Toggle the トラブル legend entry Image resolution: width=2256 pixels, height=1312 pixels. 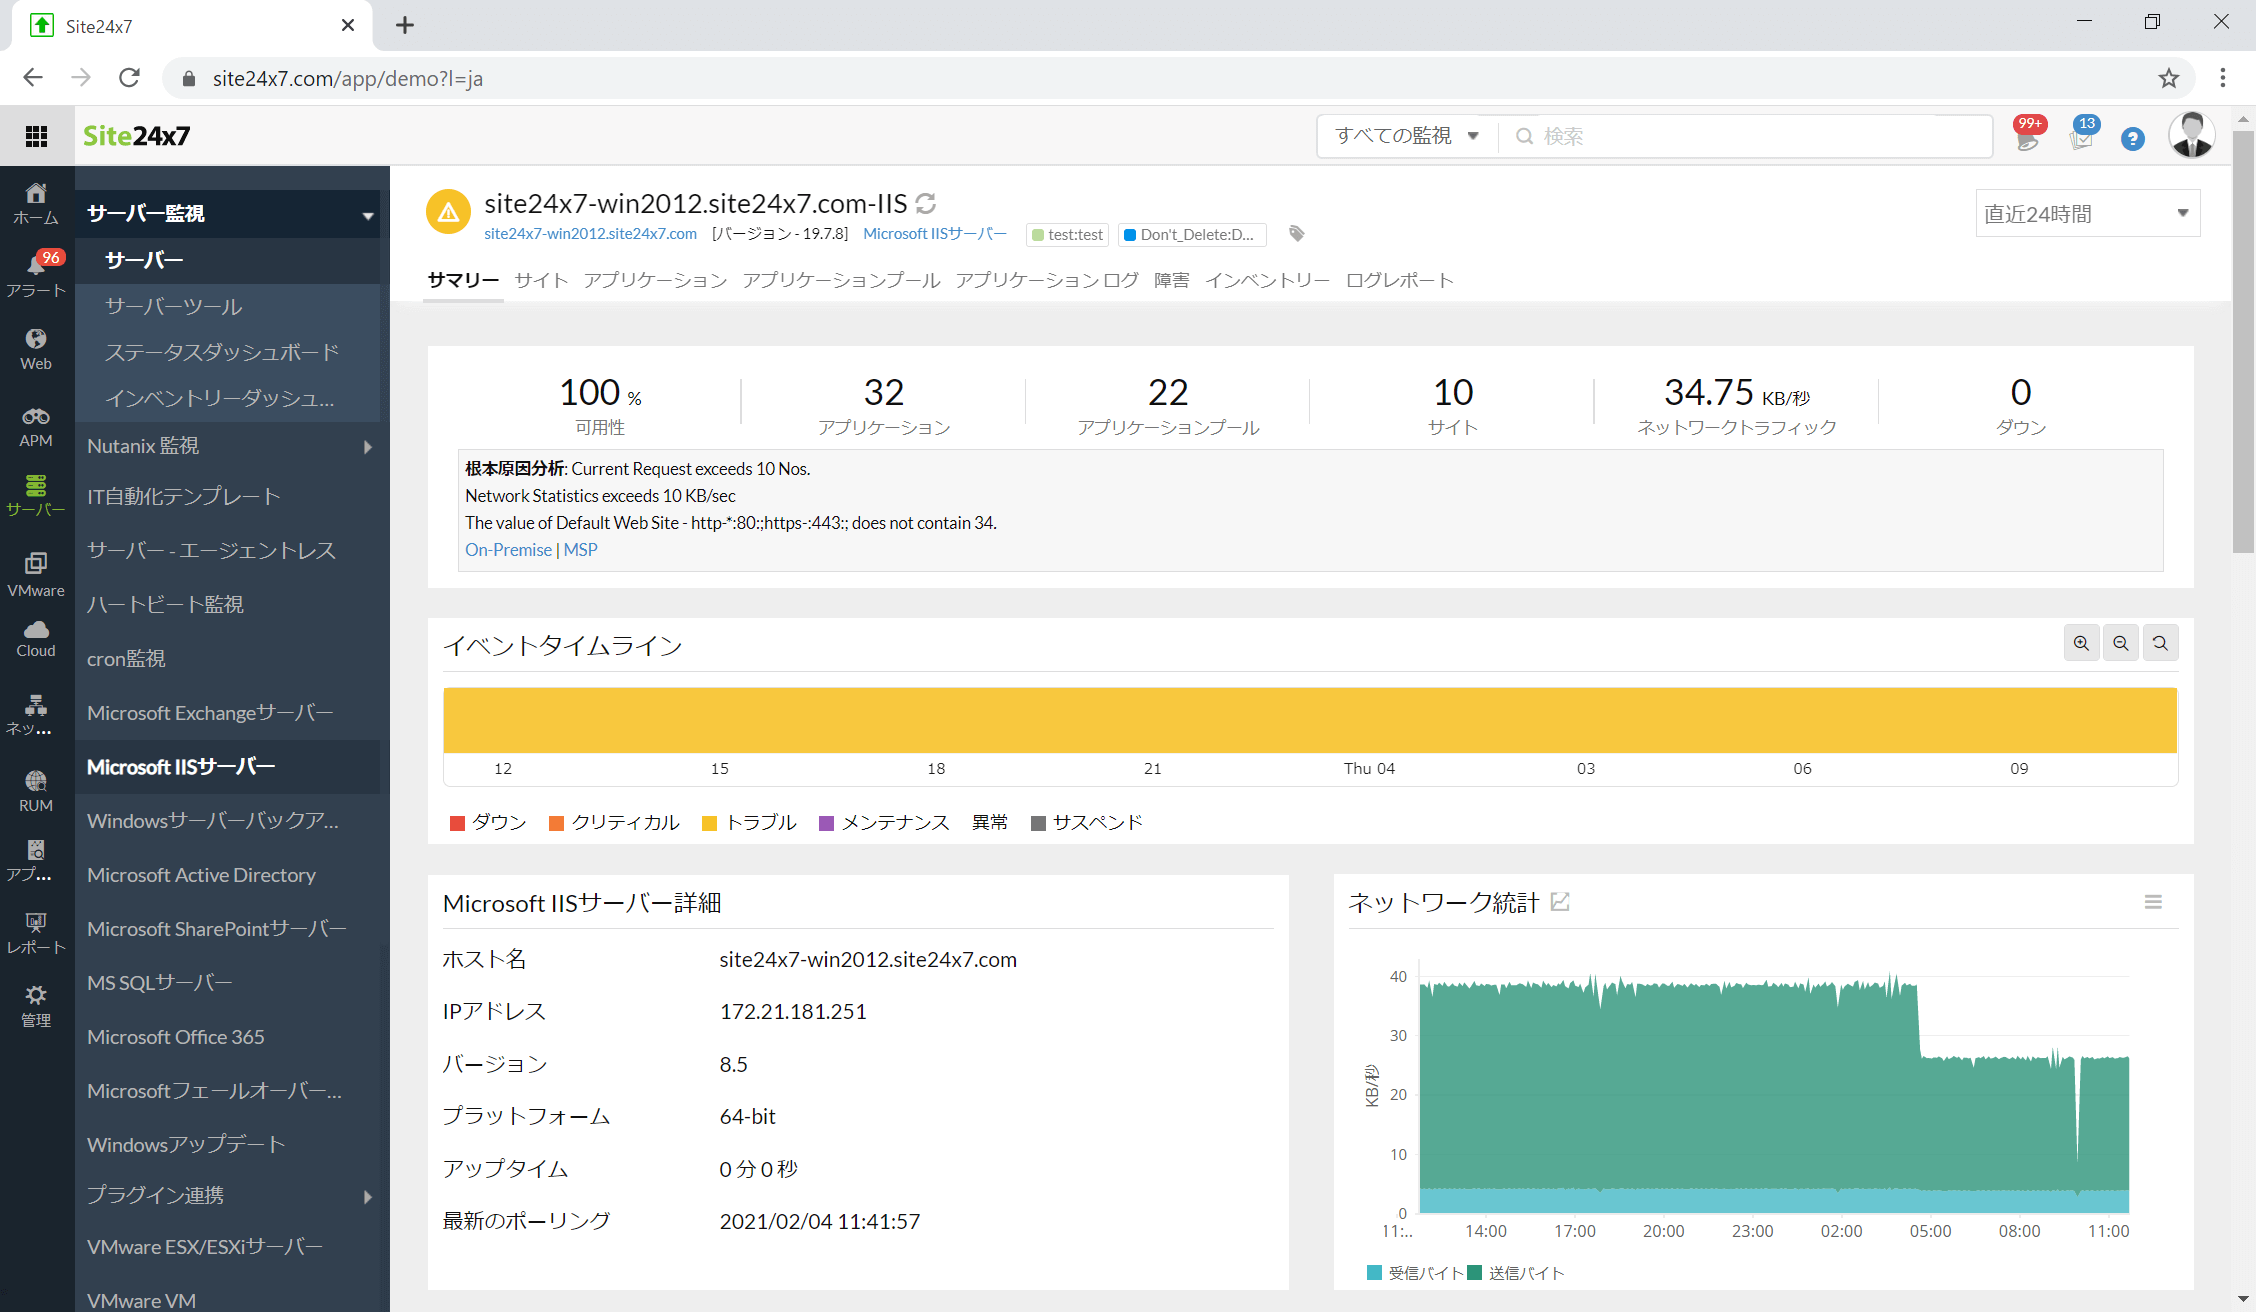(750, 822)
